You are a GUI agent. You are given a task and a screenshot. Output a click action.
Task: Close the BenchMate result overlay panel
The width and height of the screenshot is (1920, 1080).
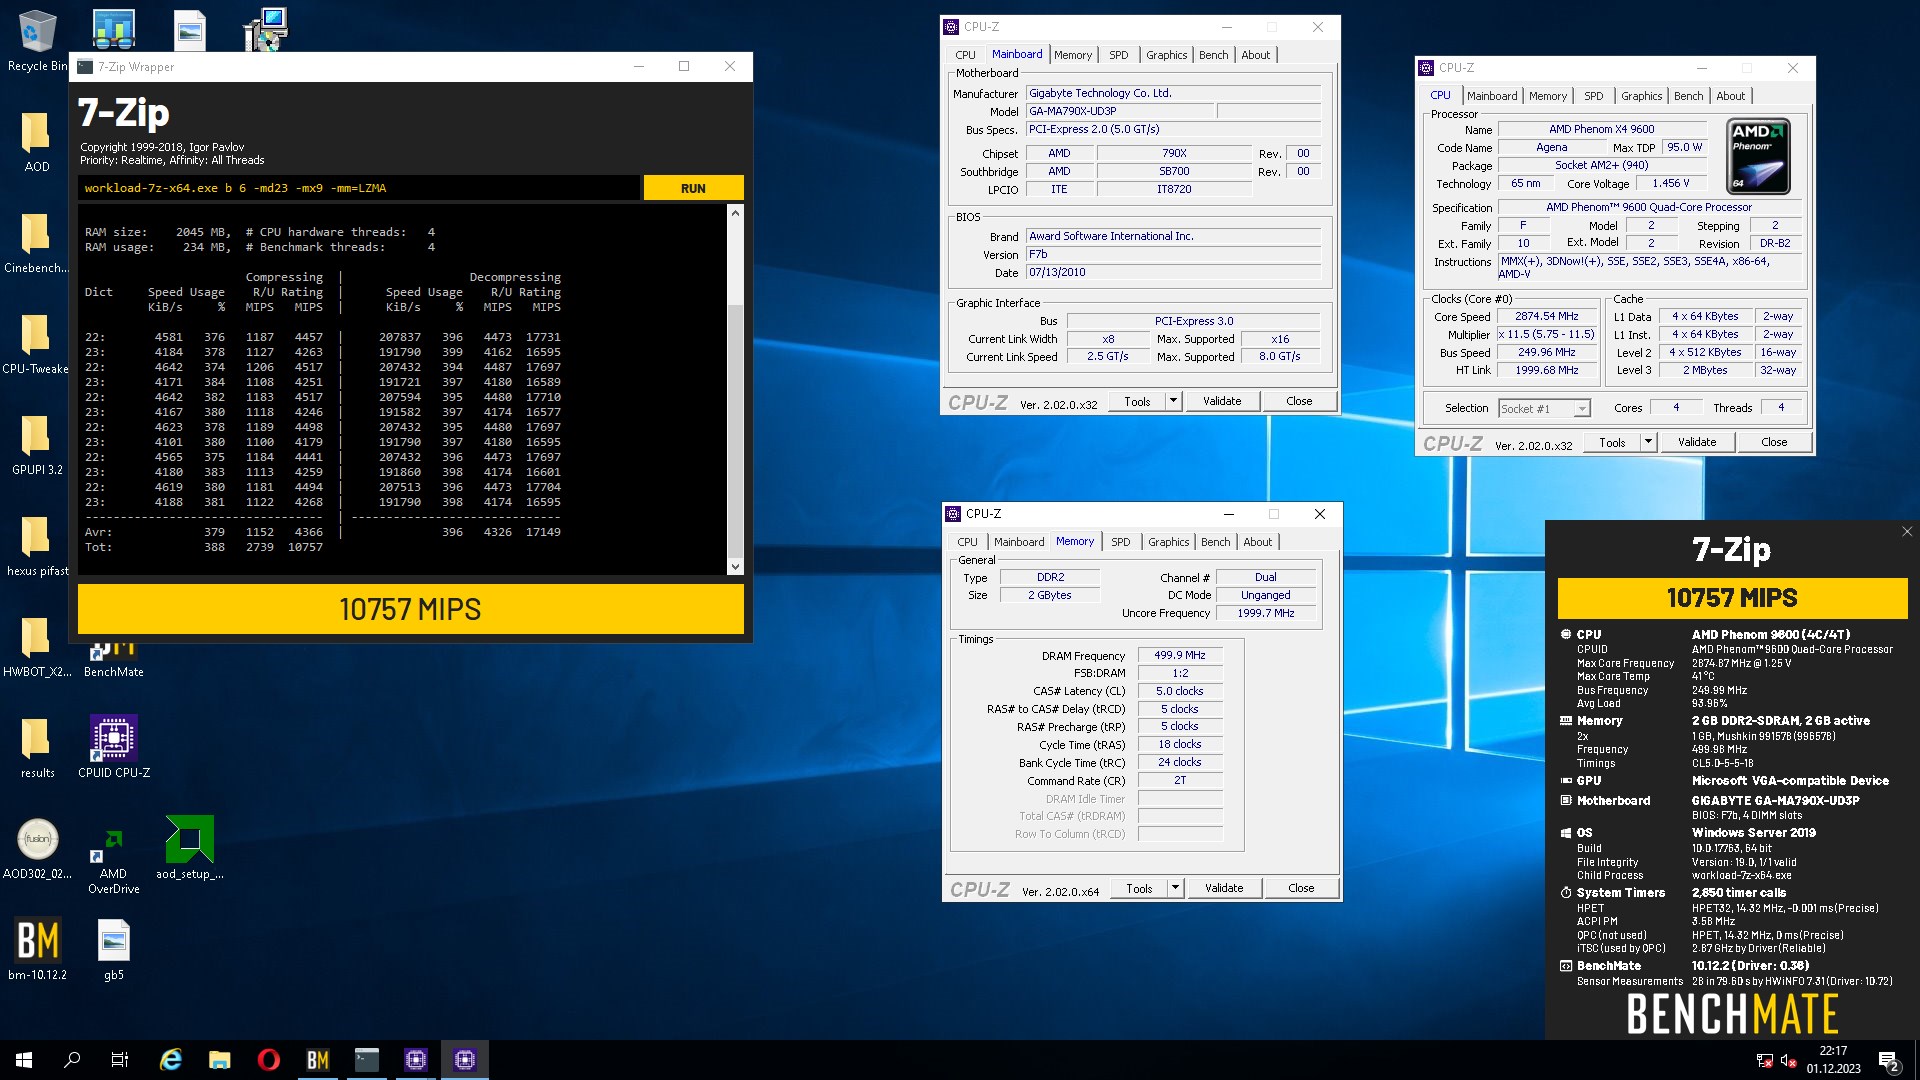[x=1907, y=532]
